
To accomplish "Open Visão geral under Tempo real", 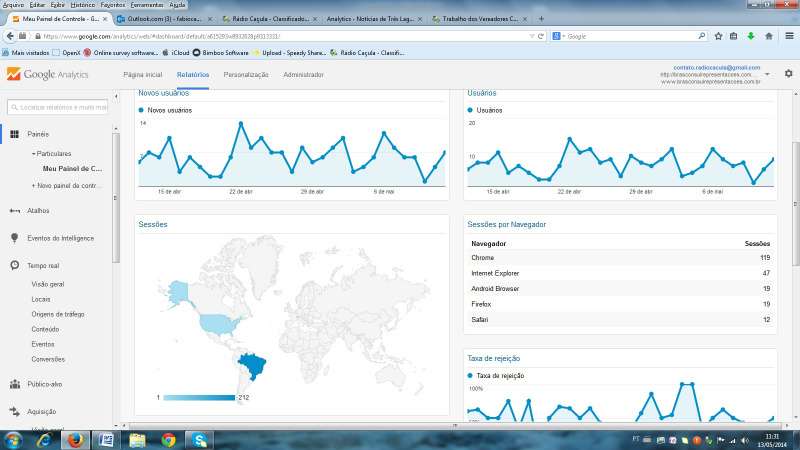I will [48, 284].
